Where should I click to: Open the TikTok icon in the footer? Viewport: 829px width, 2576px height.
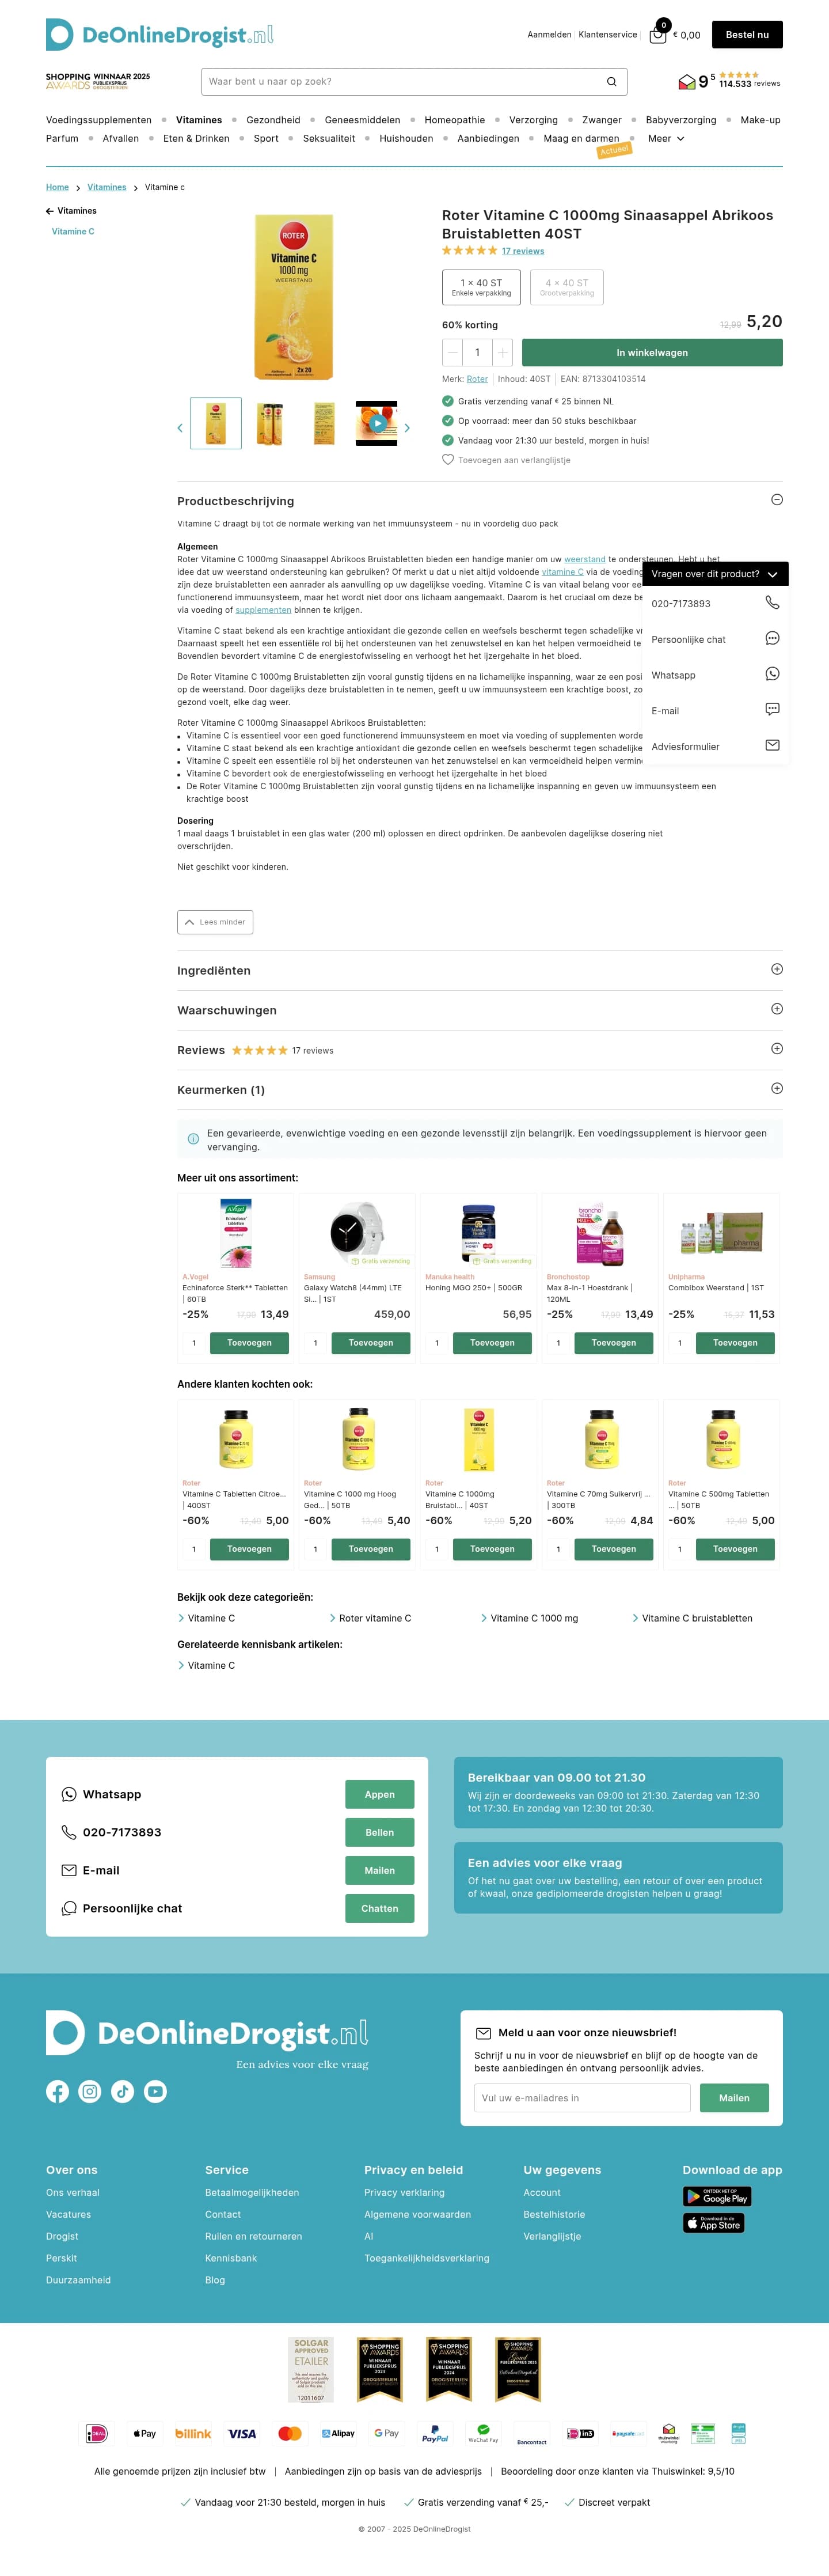pyautogui.click(x=123, y=2091)
